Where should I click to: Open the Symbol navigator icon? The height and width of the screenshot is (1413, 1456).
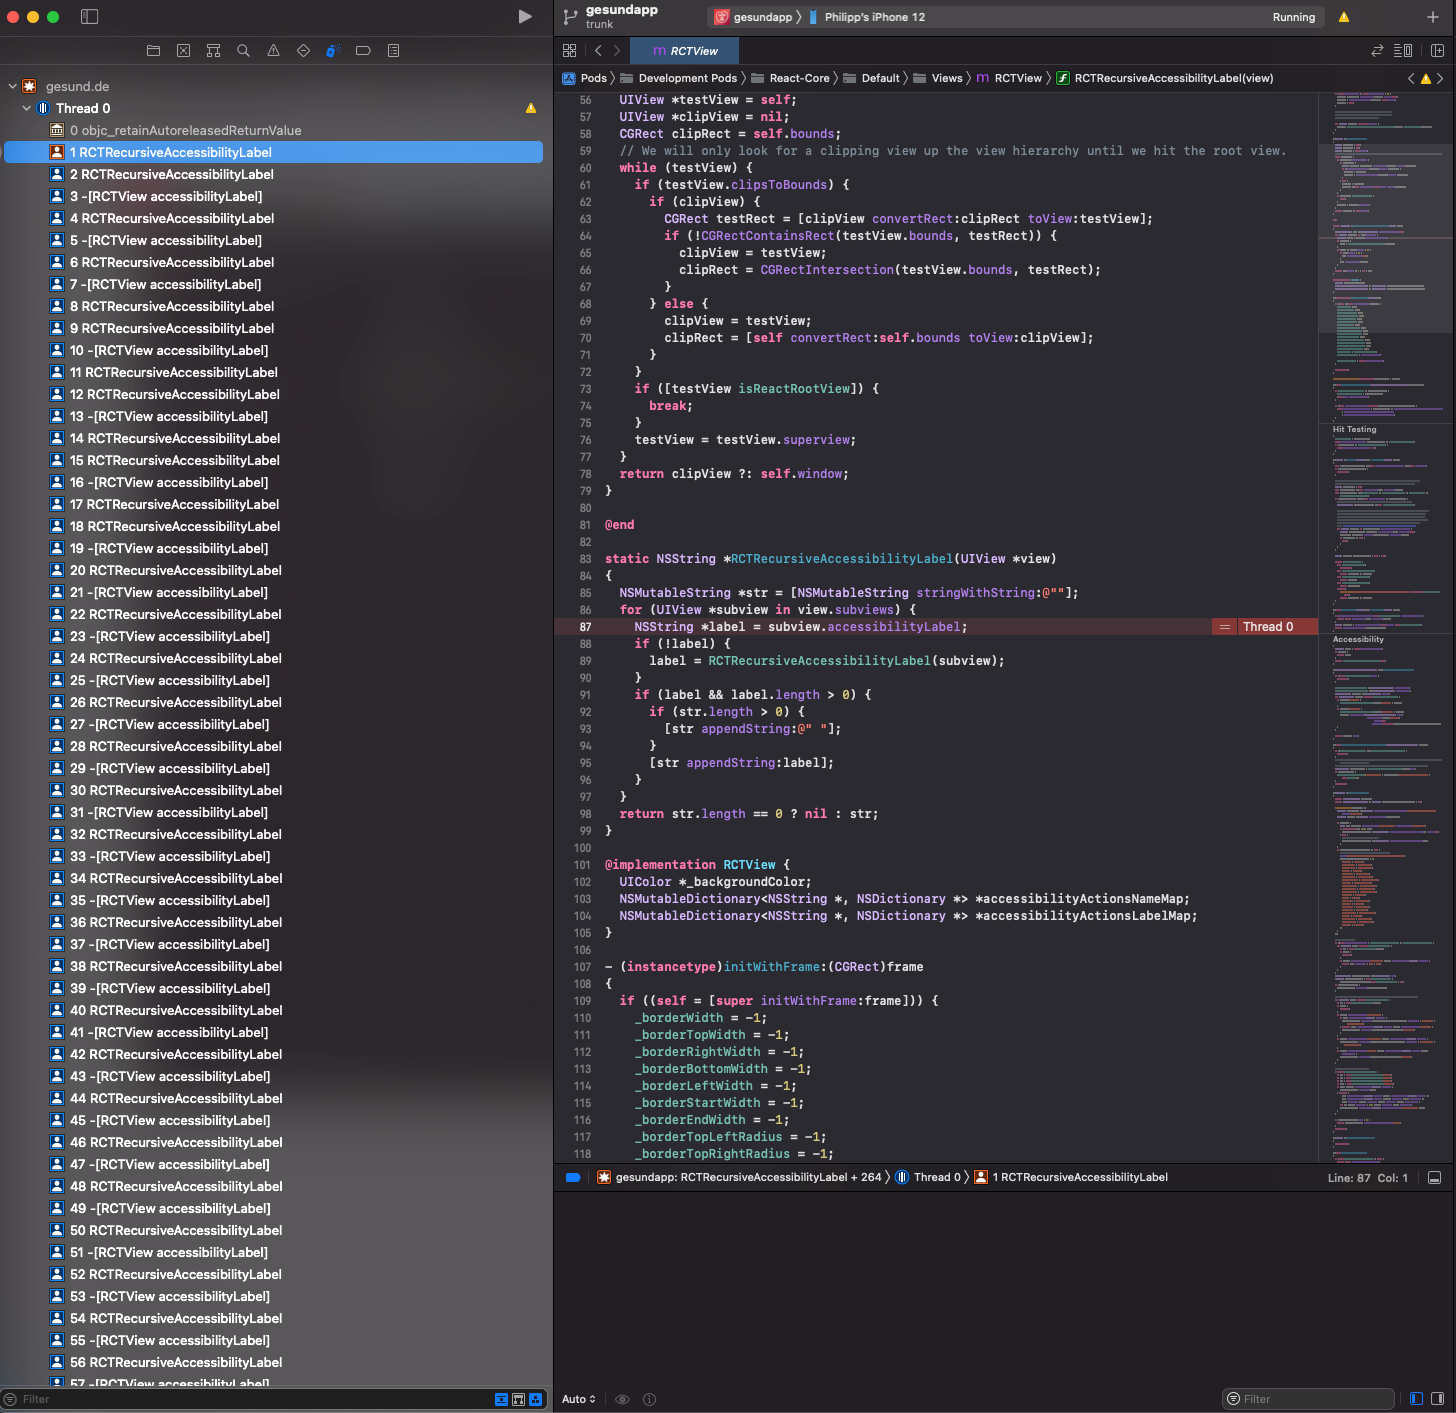coord(213,51)
